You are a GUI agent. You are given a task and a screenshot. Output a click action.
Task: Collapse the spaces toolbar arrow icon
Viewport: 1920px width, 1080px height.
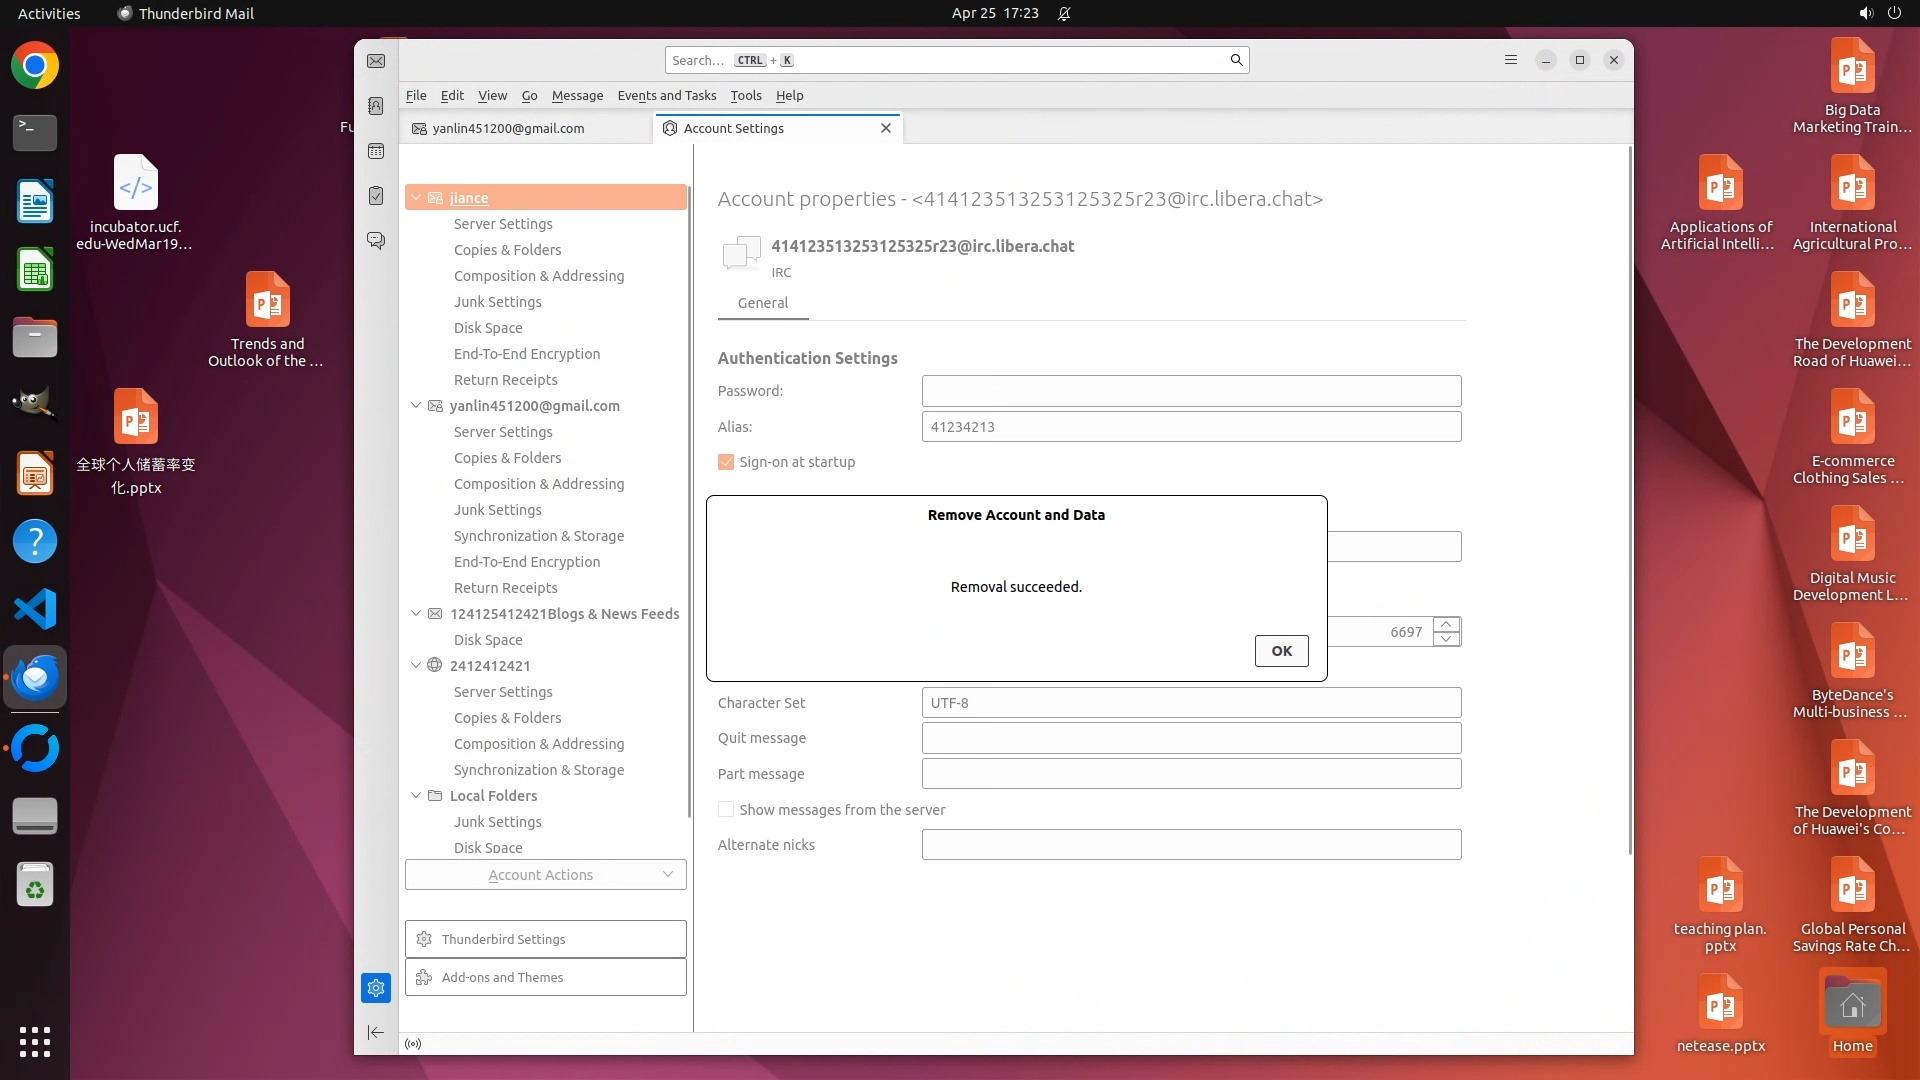pyautogui.click(x=376, y=1032)
